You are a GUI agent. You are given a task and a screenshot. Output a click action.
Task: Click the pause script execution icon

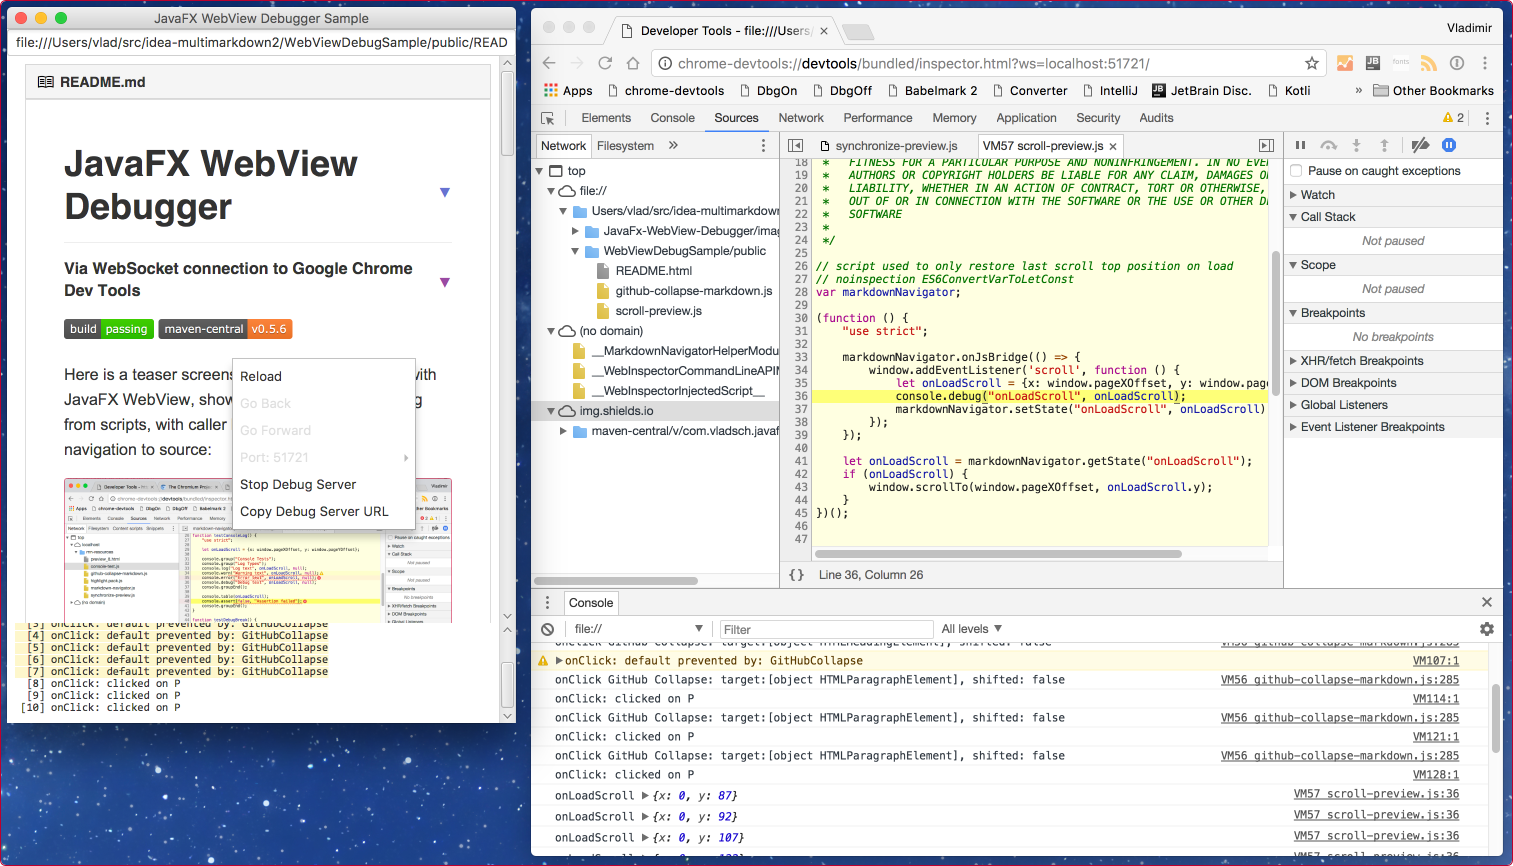click(x=1300, y=145)
